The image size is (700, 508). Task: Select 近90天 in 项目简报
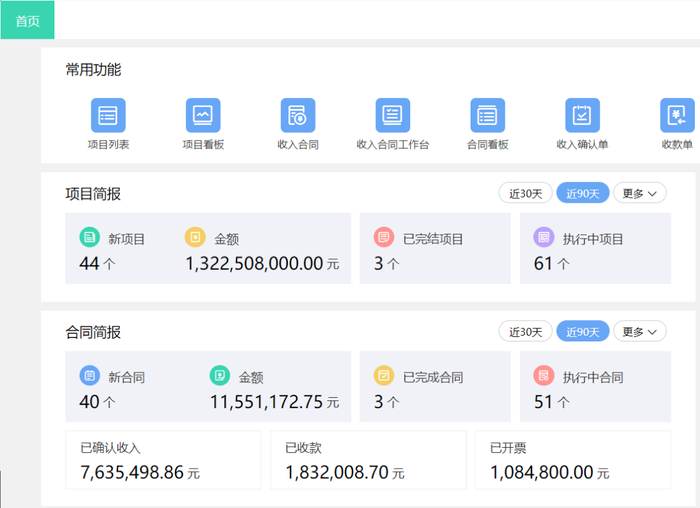click(x=583, y=193)
